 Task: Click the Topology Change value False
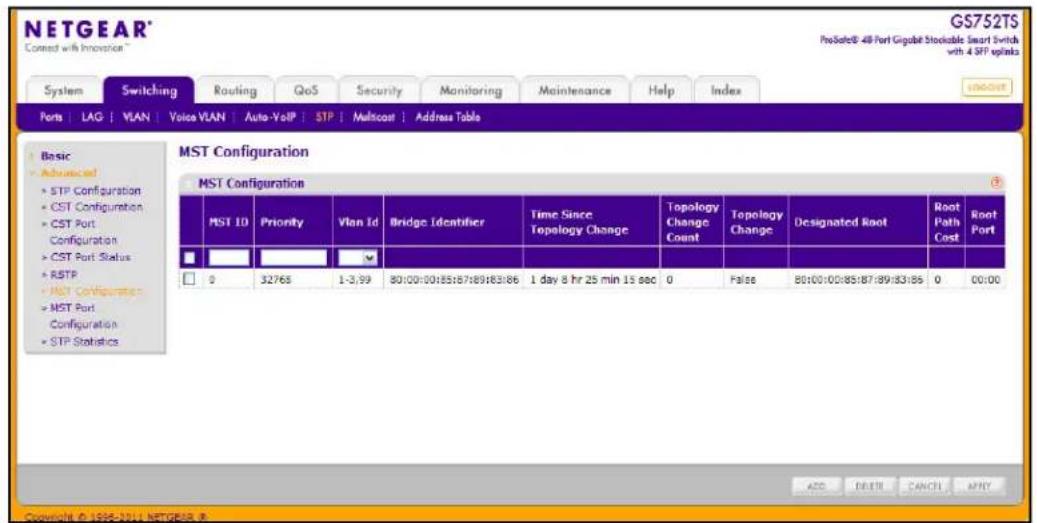742,280
